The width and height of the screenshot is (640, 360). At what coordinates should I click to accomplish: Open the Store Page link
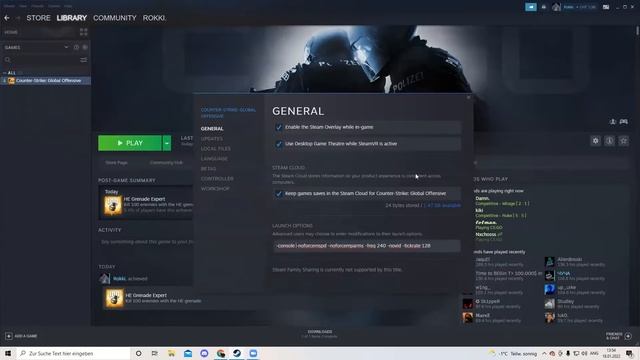click(x=116, y=162)
